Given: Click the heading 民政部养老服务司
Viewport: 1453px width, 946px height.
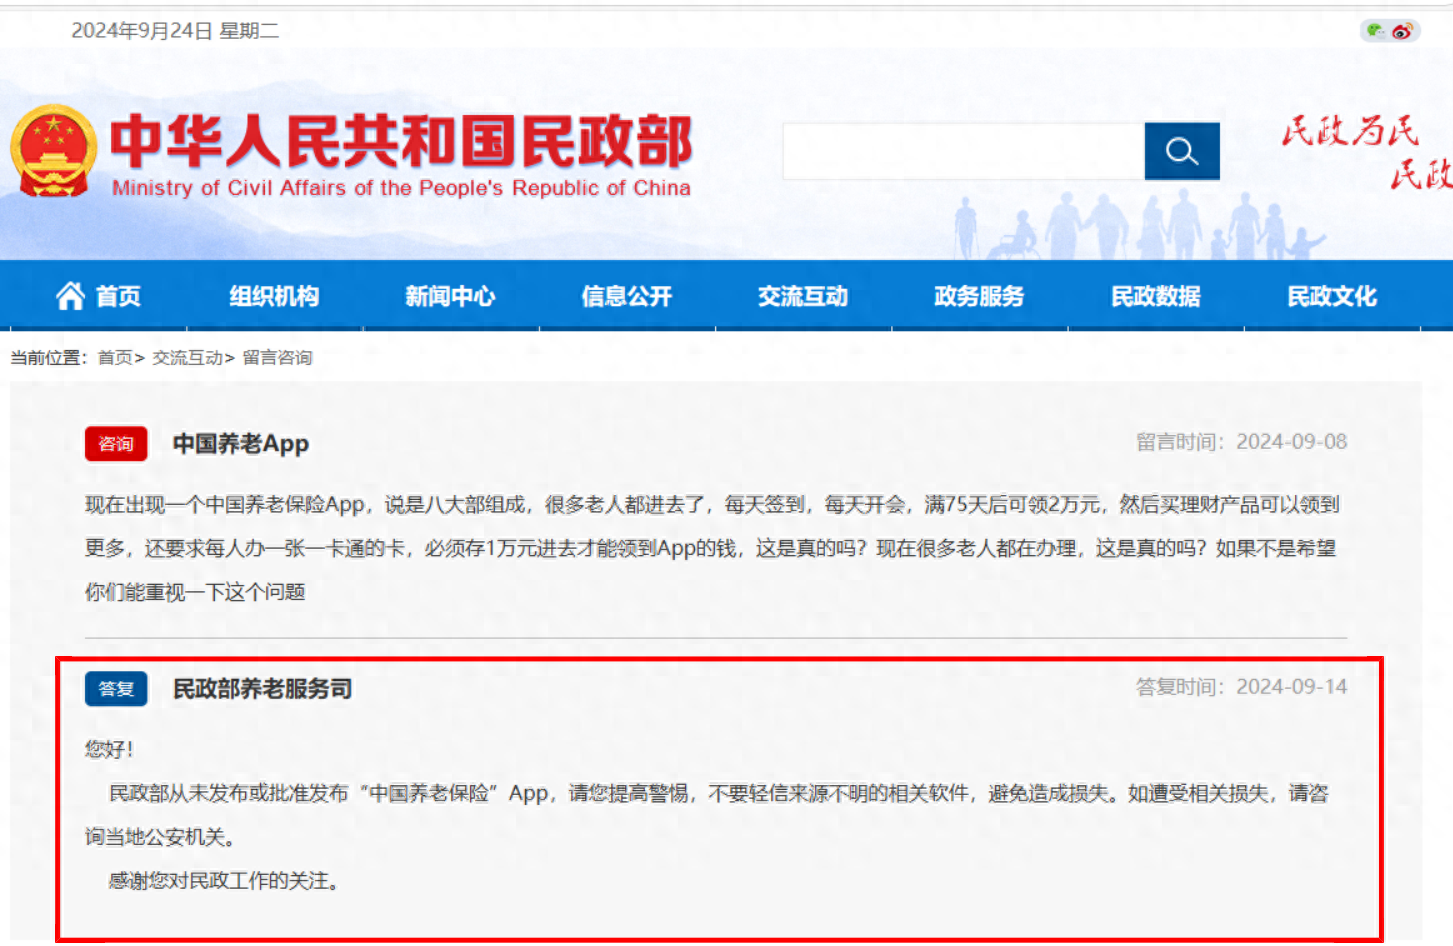Looking at the screenshot, I should (262, 689).
